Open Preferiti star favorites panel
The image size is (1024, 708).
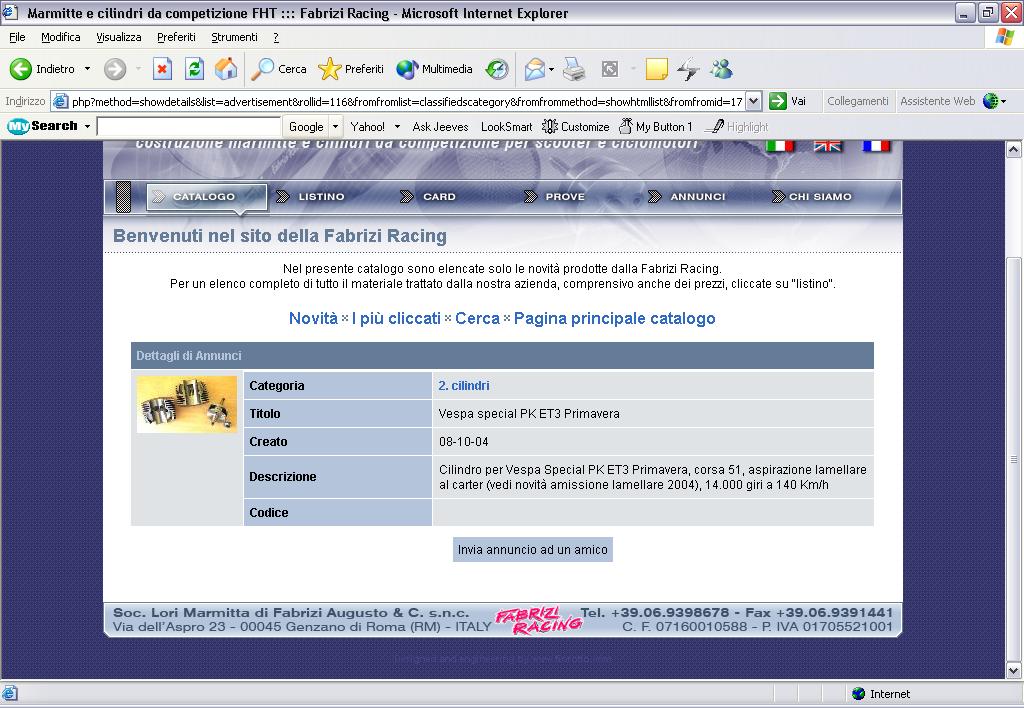[351, 69]
